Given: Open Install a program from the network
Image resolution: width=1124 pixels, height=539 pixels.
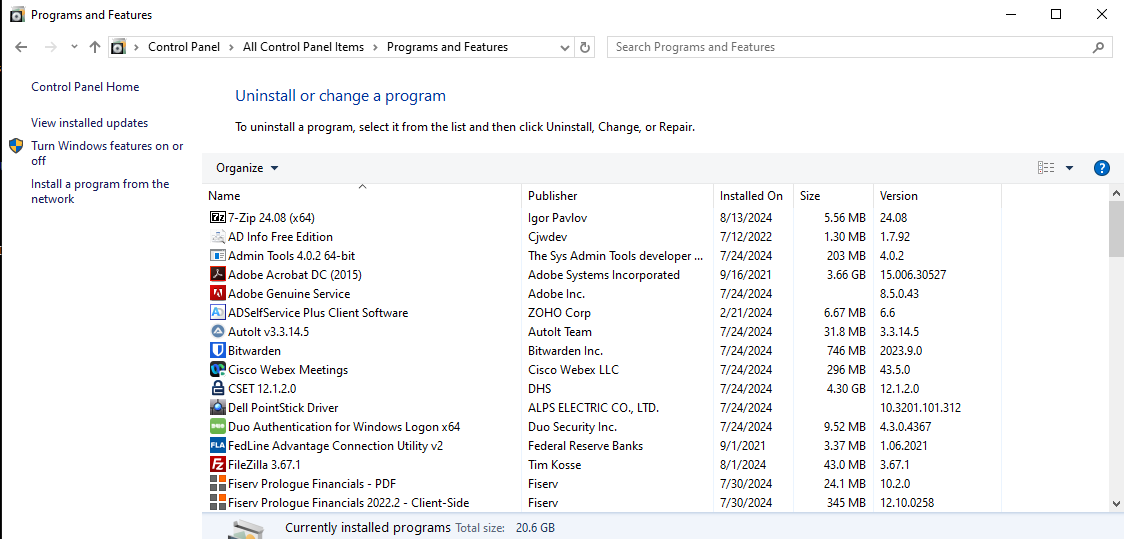Looking at the screenshot, I should [100, 191].
